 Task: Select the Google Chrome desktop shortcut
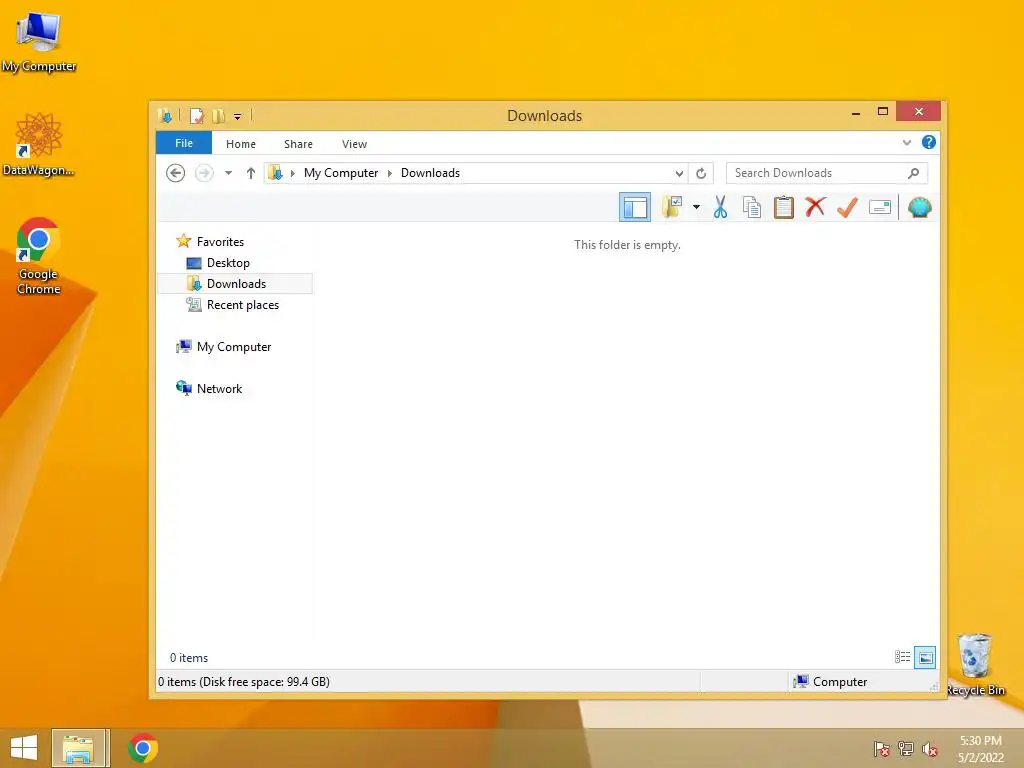pyautogui.click(x=38, y=257)
